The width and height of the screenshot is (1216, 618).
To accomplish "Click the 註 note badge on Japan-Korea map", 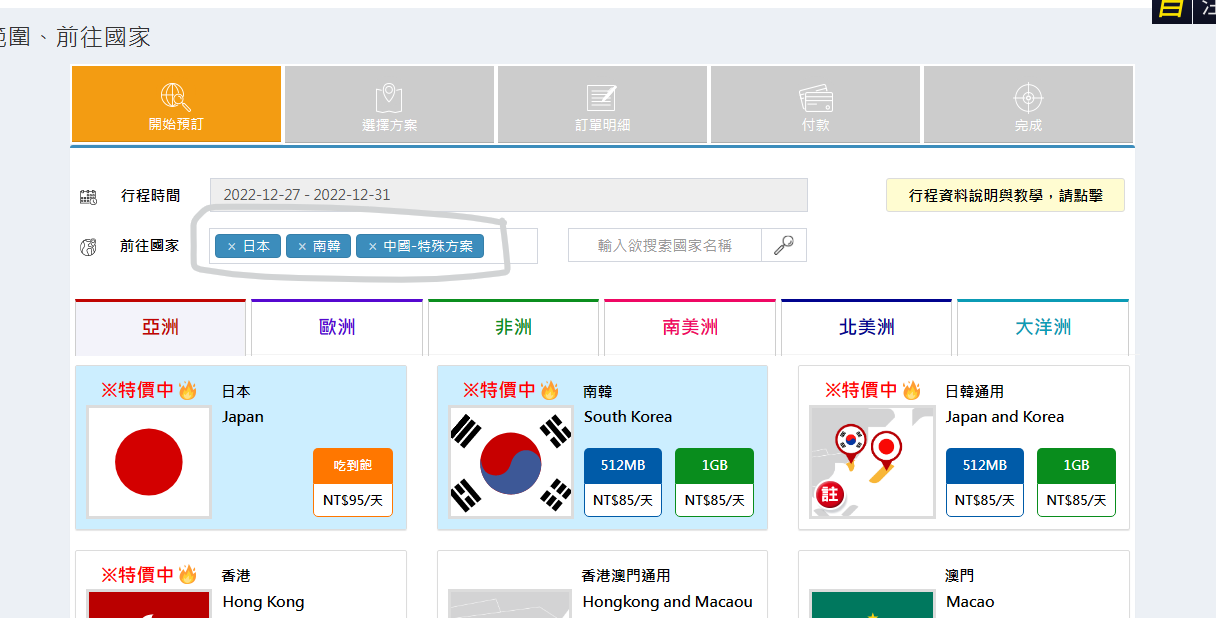I will (828, 494).
